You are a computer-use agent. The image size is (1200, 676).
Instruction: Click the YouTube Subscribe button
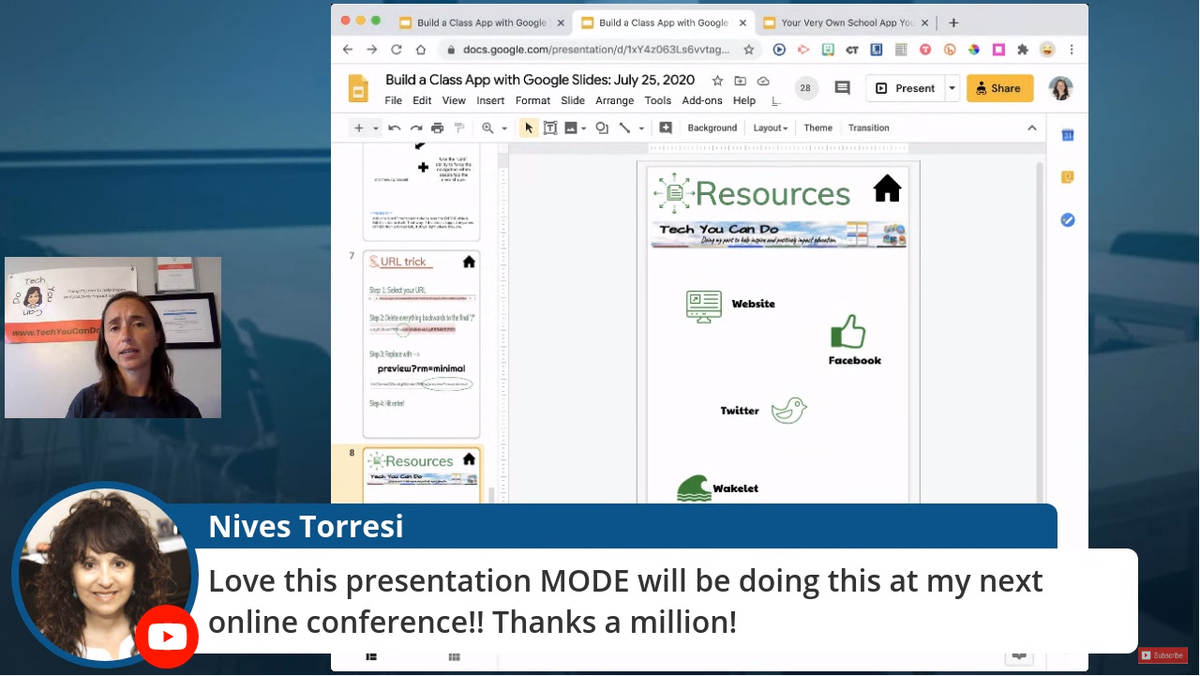click(x=1163, y=656)
